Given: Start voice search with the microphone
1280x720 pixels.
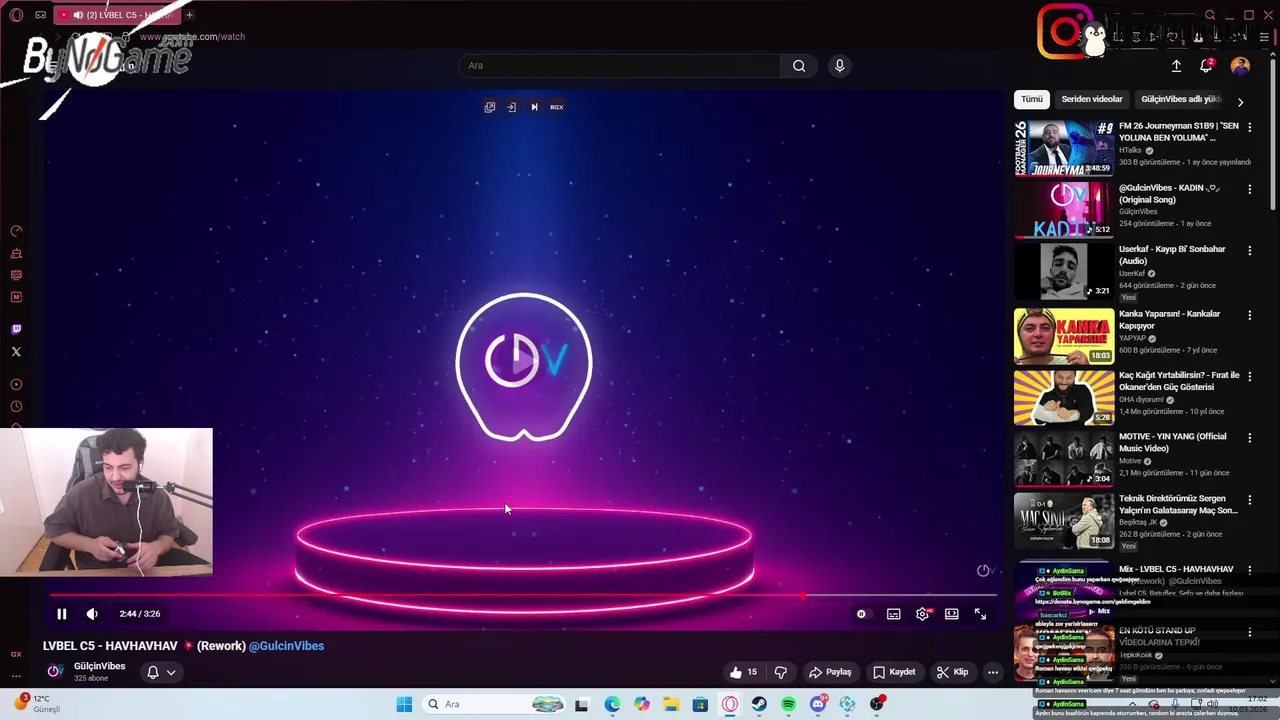Looking at the screenshot, I should pos(839,66).
